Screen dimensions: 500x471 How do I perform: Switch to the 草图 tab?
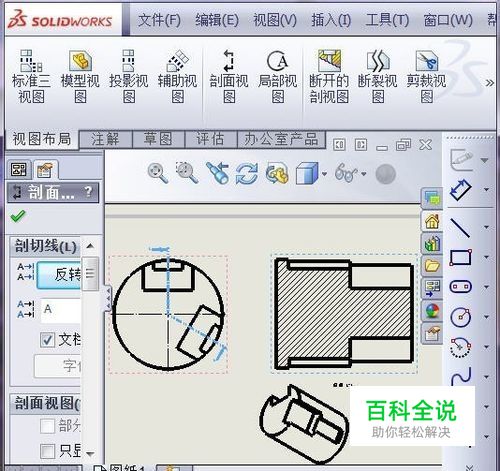coord(158,139)
